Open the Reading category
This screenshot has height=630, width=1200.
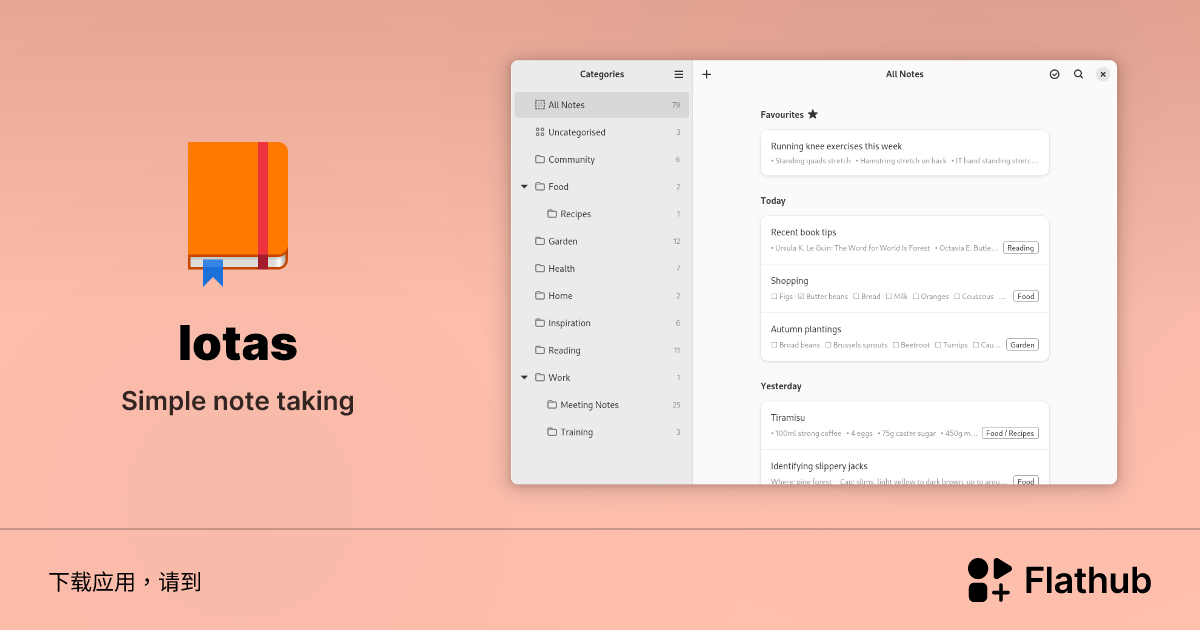pos(564,351)
